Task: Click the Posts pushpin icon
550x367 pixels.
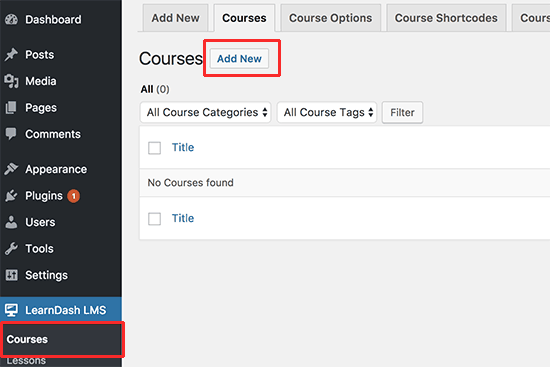Action: (11, 54)
